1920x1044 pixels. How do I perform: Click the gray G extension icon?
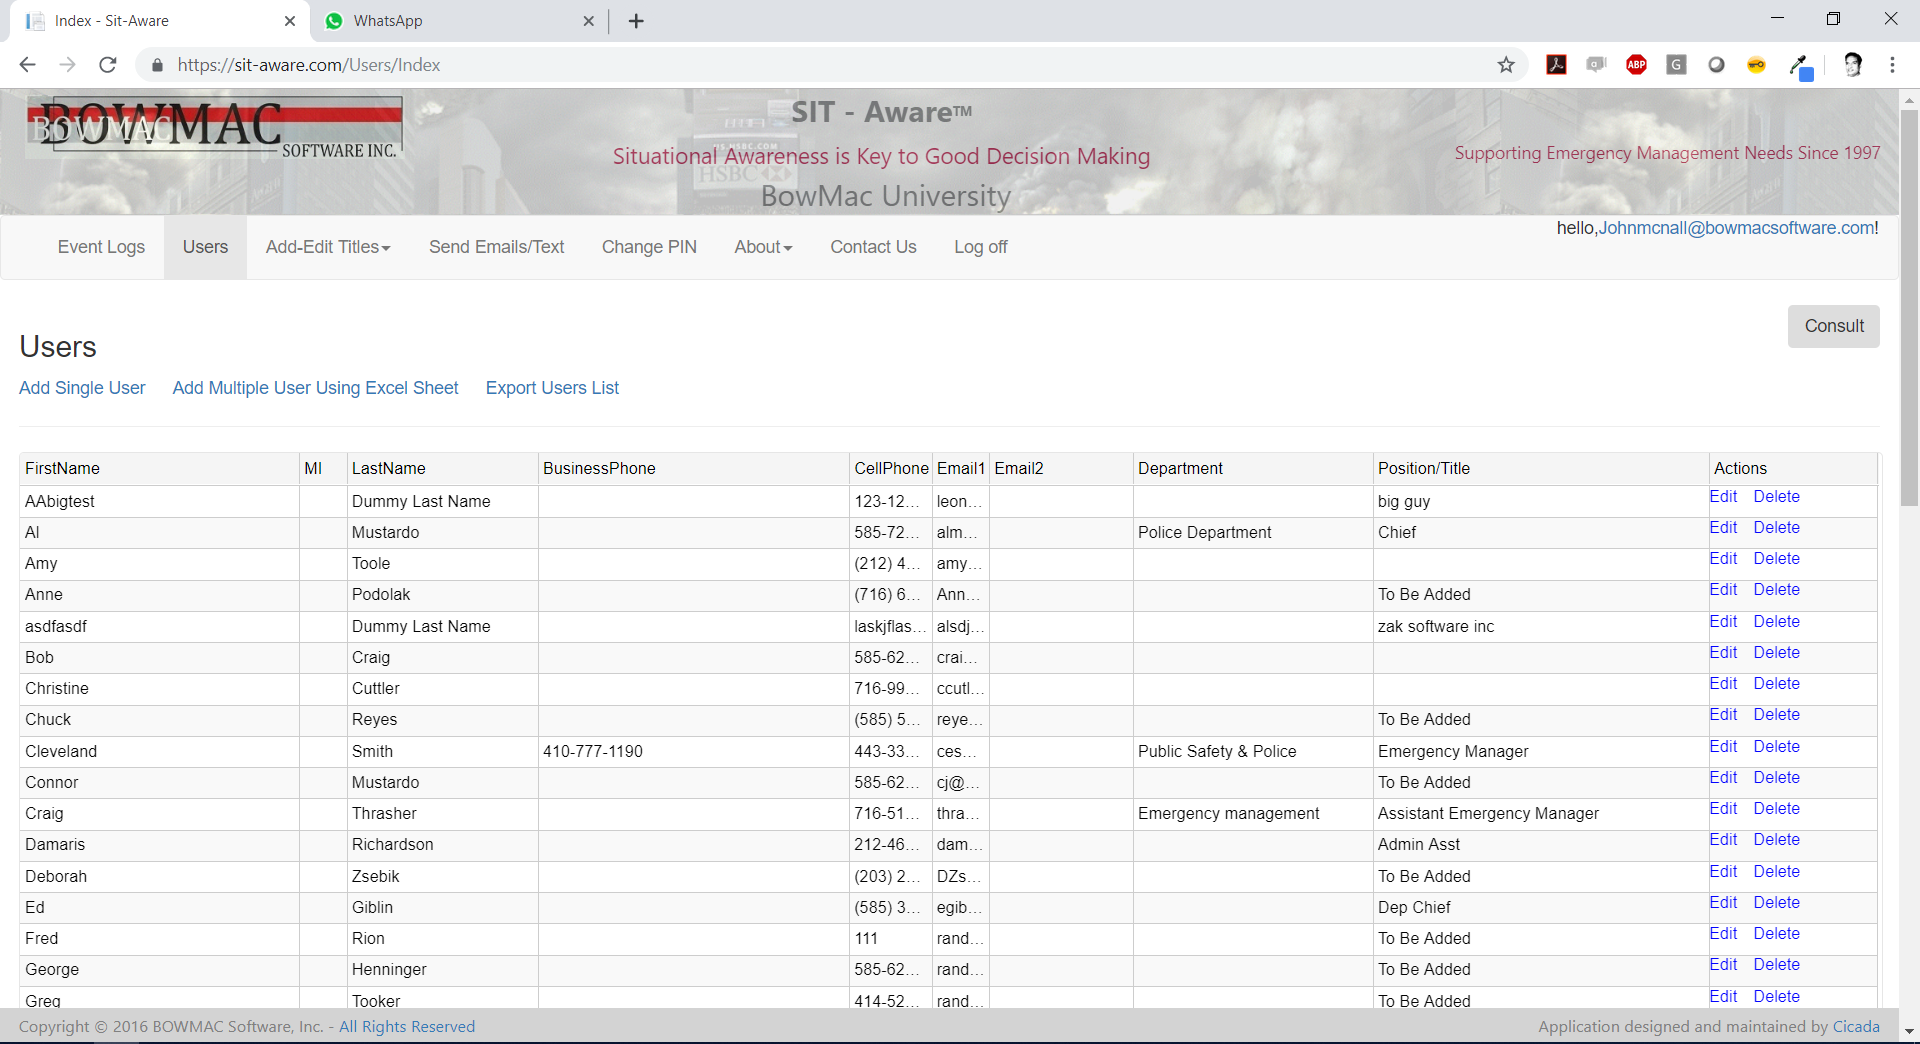(x=1677, y=65)
